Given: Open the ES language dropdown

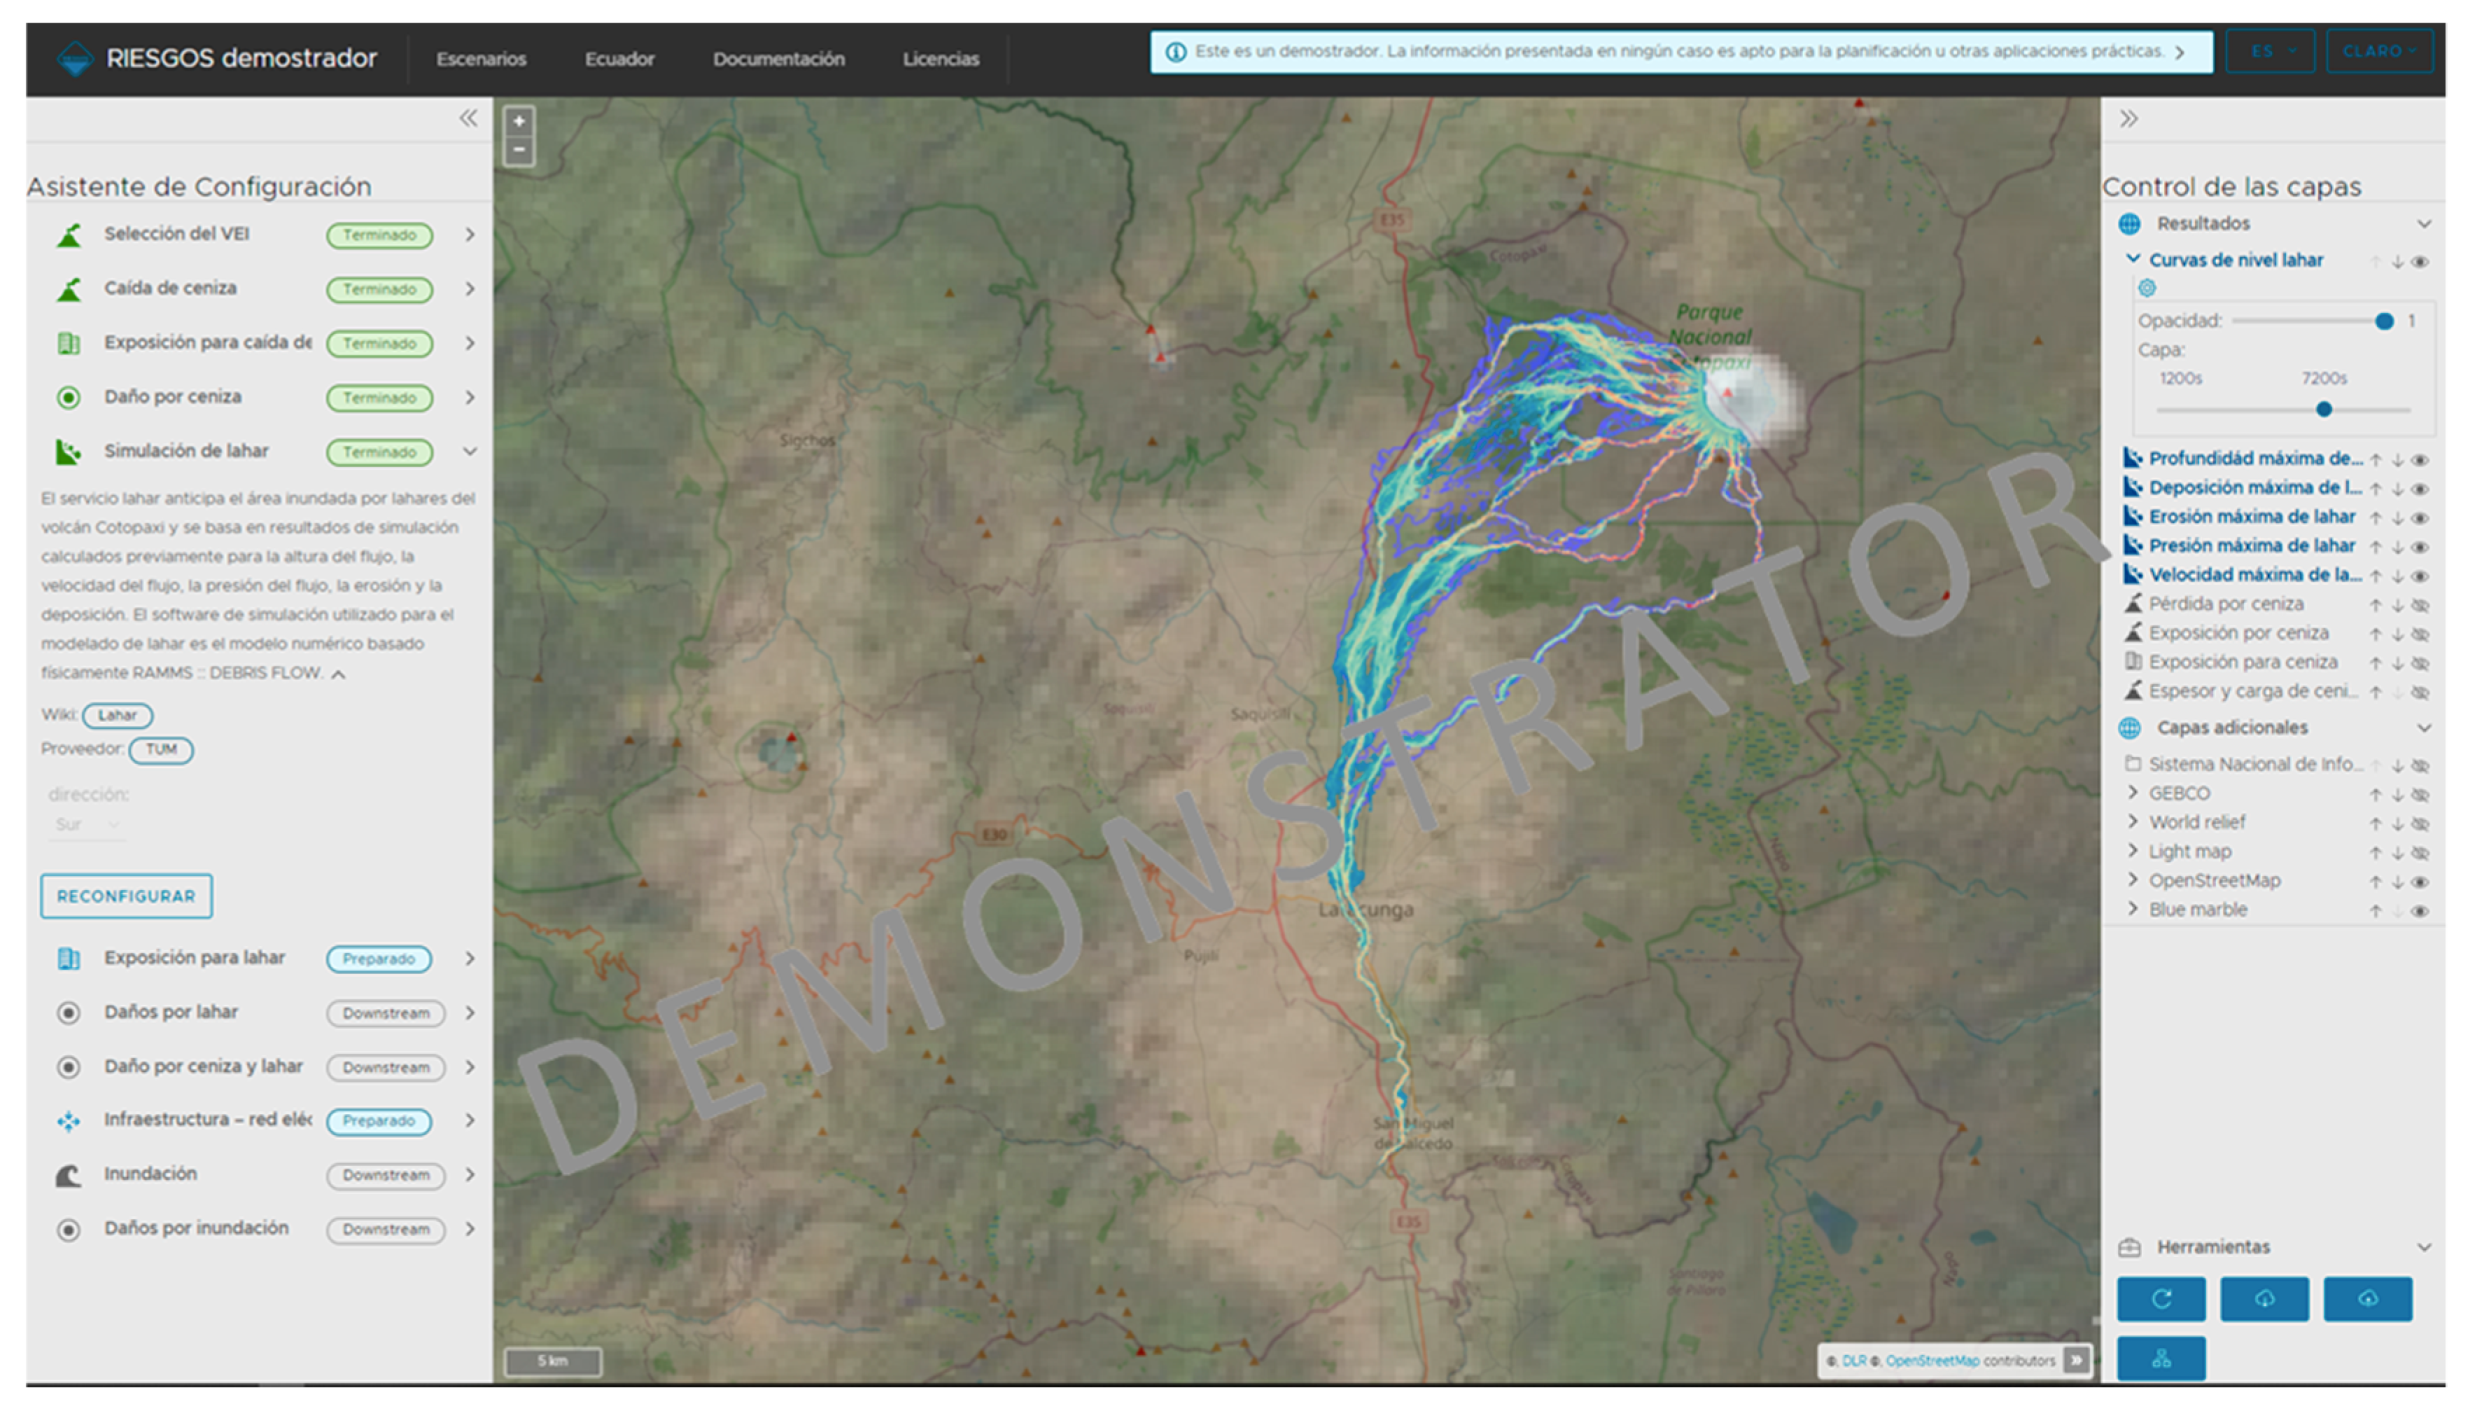Looking at the screenshot, I should 2270,51.
